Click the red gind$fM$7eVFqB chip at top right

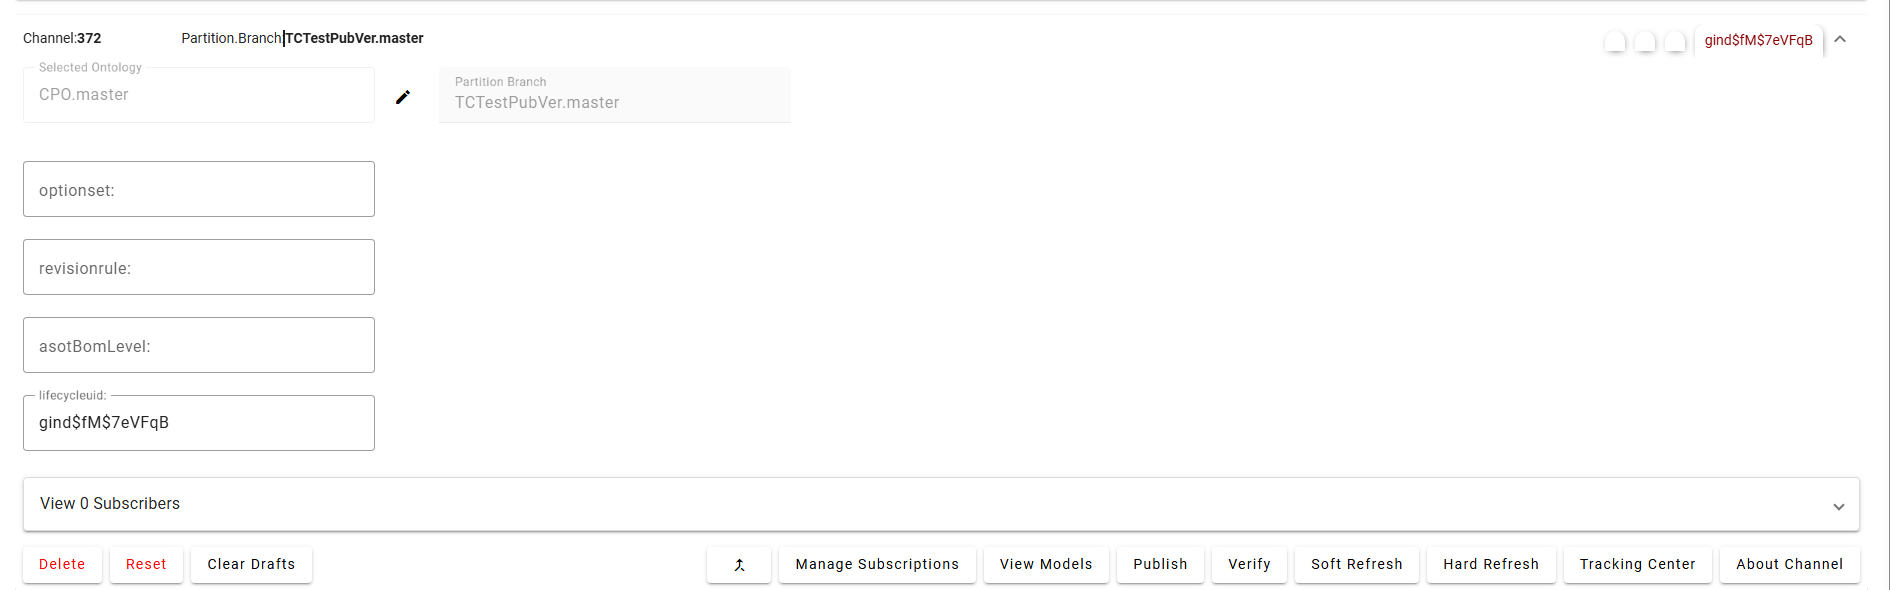pos(1758,41)
